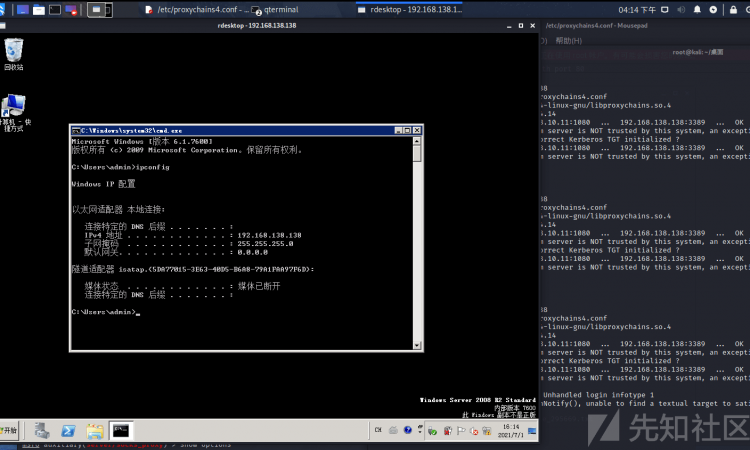
Task: Open the 帮助(H) menu in Mousepad
Action: coord(569,41)
